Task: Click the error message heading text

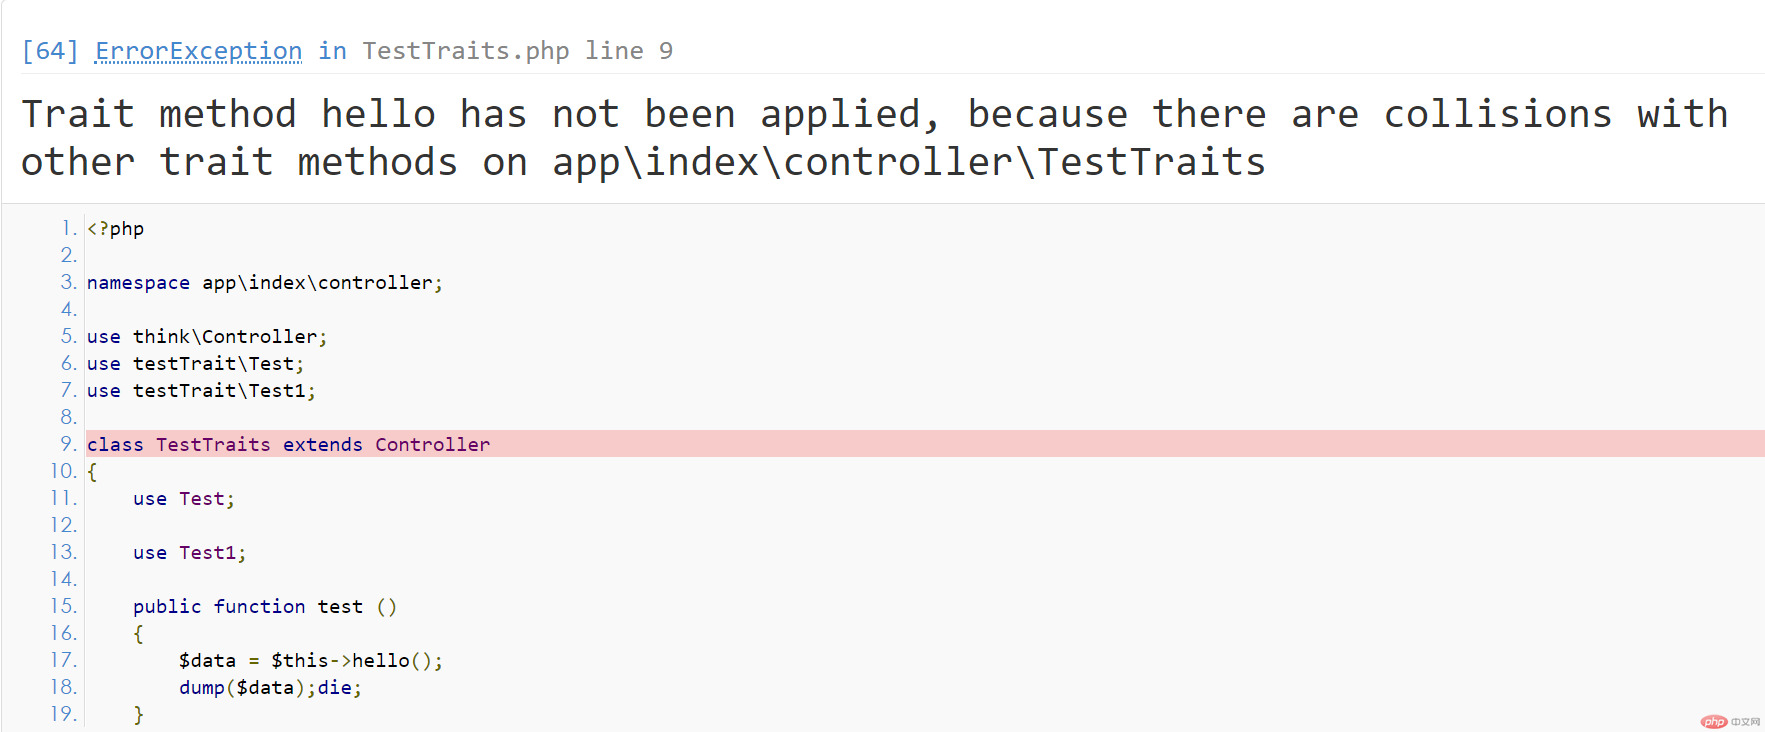Action: [x=875, y=138]
